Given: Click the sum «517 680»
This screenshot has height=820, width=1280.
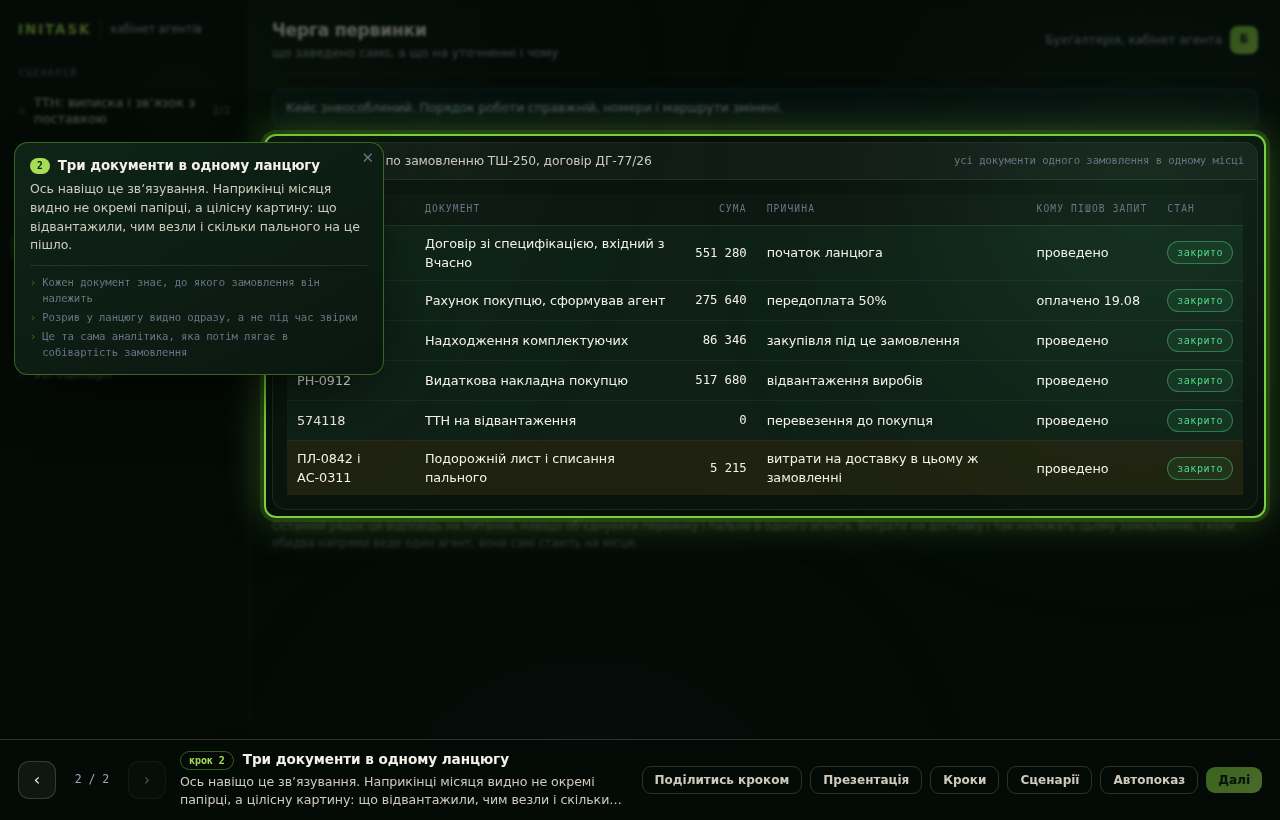Looking at the screenshot, I should 721,381.
